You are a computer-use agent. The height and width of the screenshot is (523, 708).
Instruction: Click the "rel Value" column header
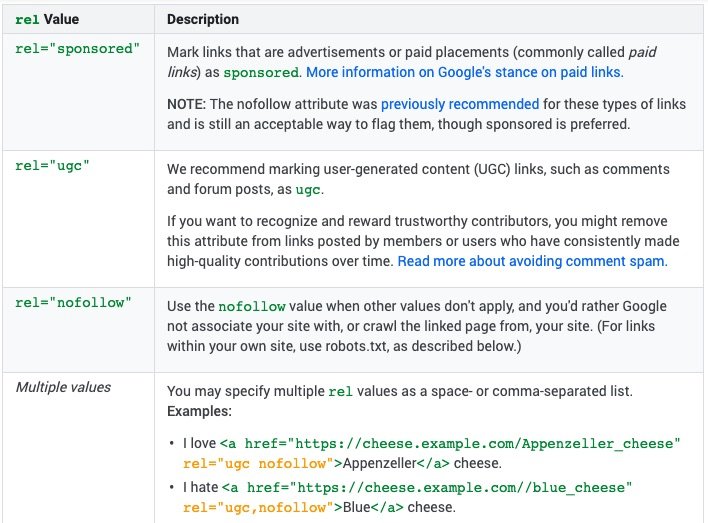click(49, 19)
